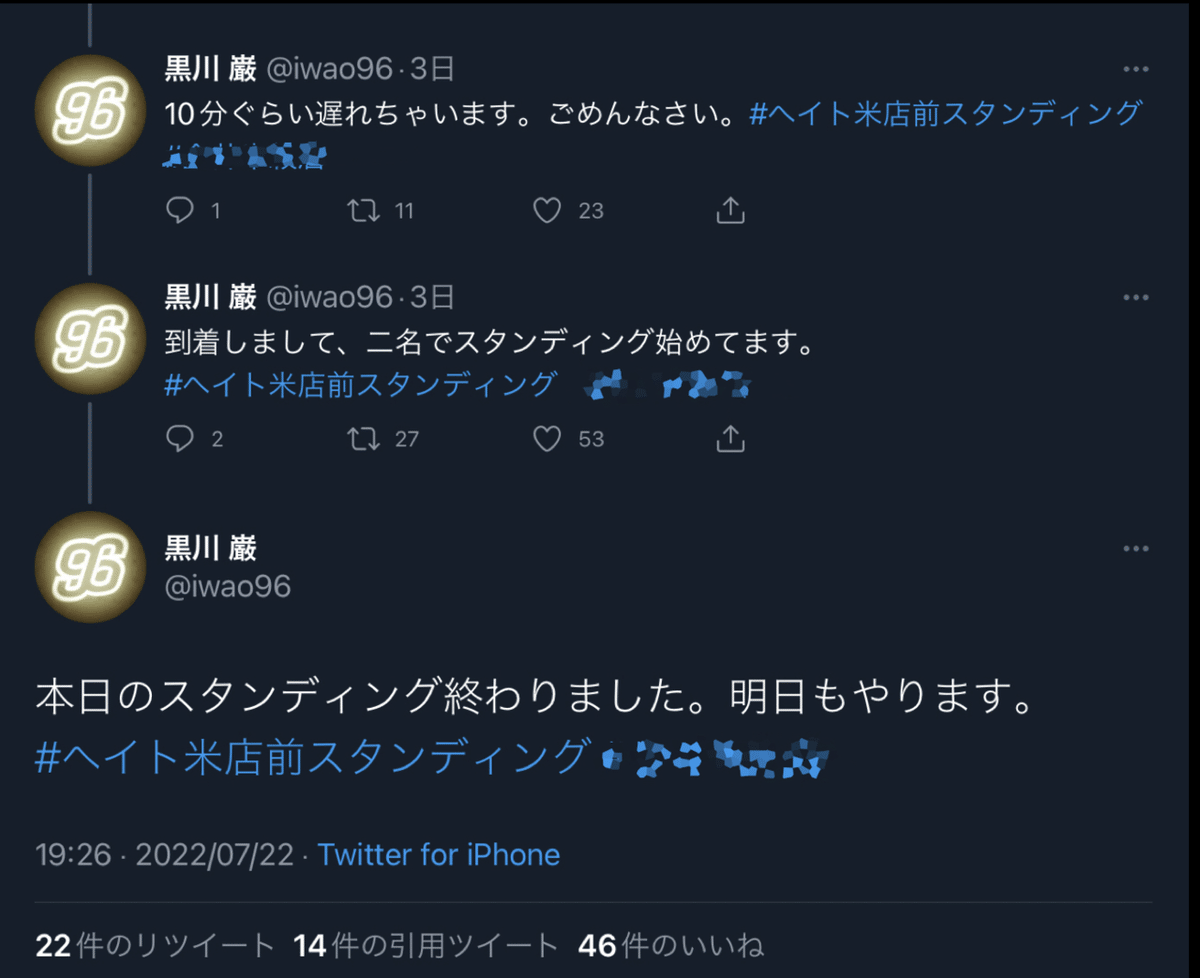View the 22 retweets list
This screenshot has width=1200, height=978.
[x=154, y=945]
